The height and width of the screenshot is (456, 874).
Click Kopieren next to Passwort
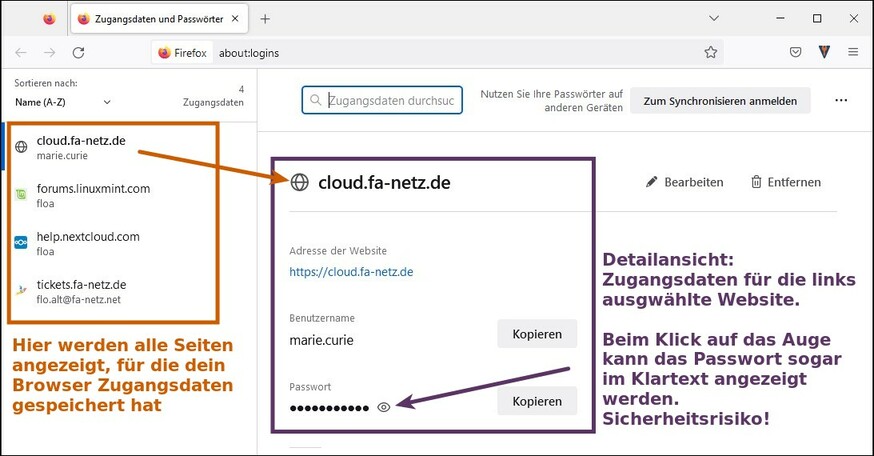pyautogui.click(x=537, y=400)
